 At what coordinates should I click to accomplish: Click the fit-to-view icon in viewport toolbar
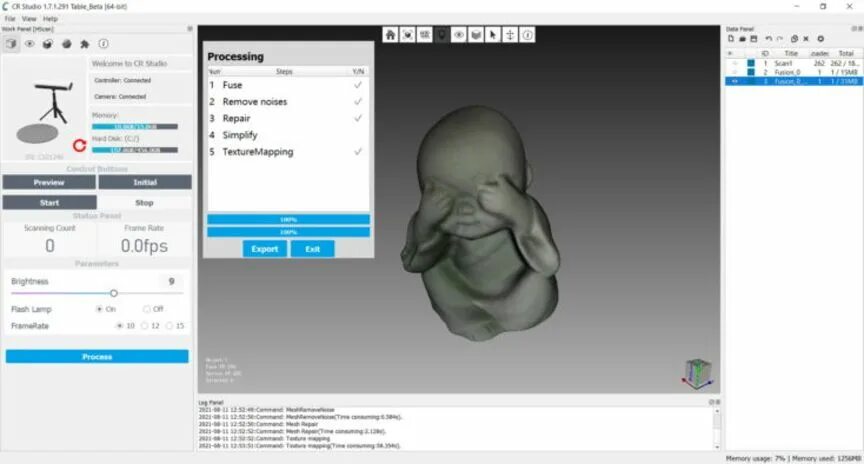tap(407, 35)
